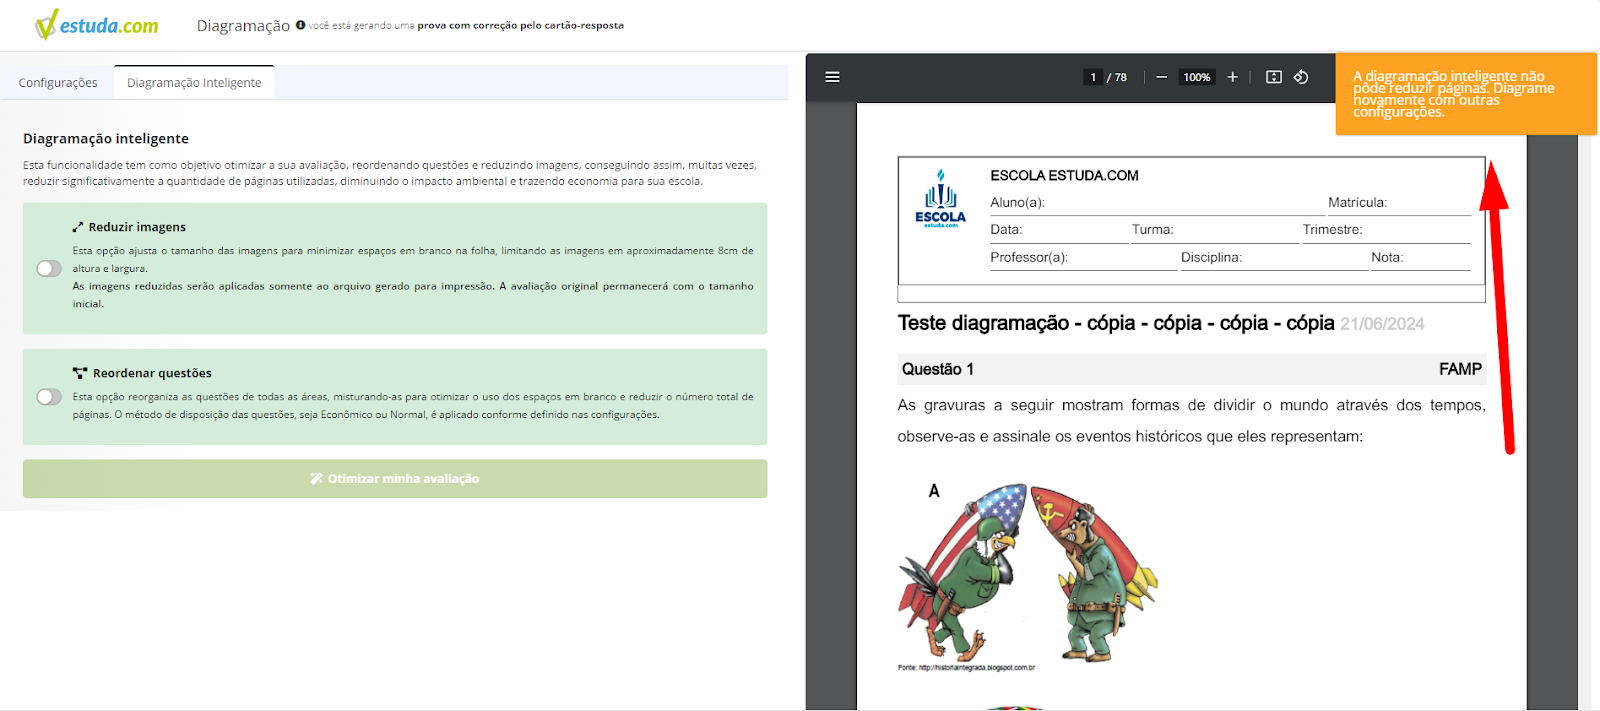Click the 21/06/2024 date text
The height and width of the screenshot is (711, 1600).
[x=1382, y=324]
